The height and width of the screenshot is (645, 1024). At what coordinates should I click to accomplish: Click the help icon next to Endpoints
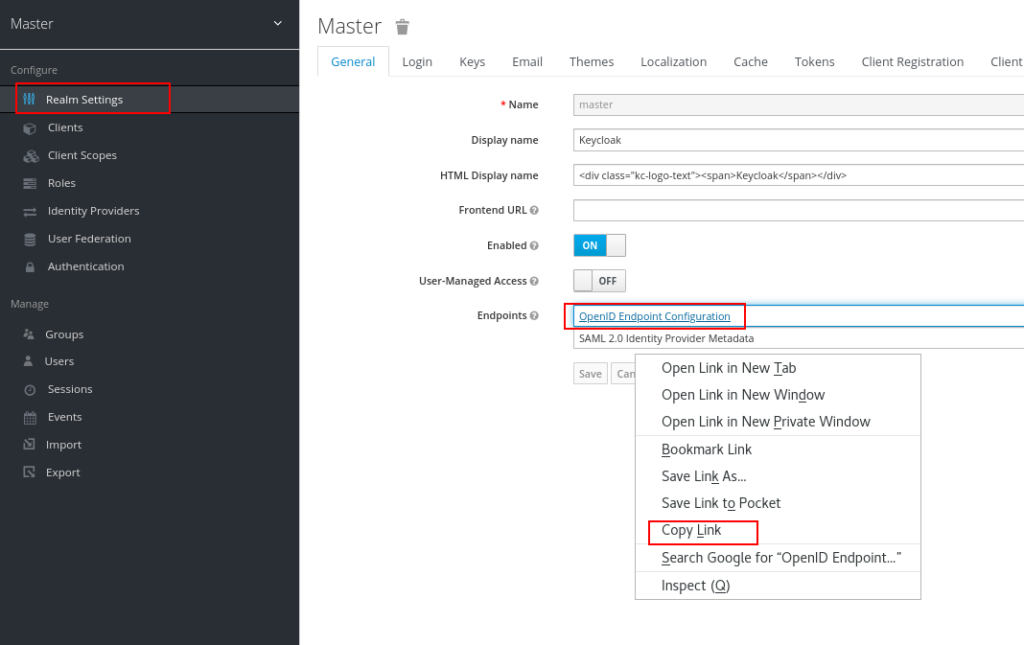(536, 315)
